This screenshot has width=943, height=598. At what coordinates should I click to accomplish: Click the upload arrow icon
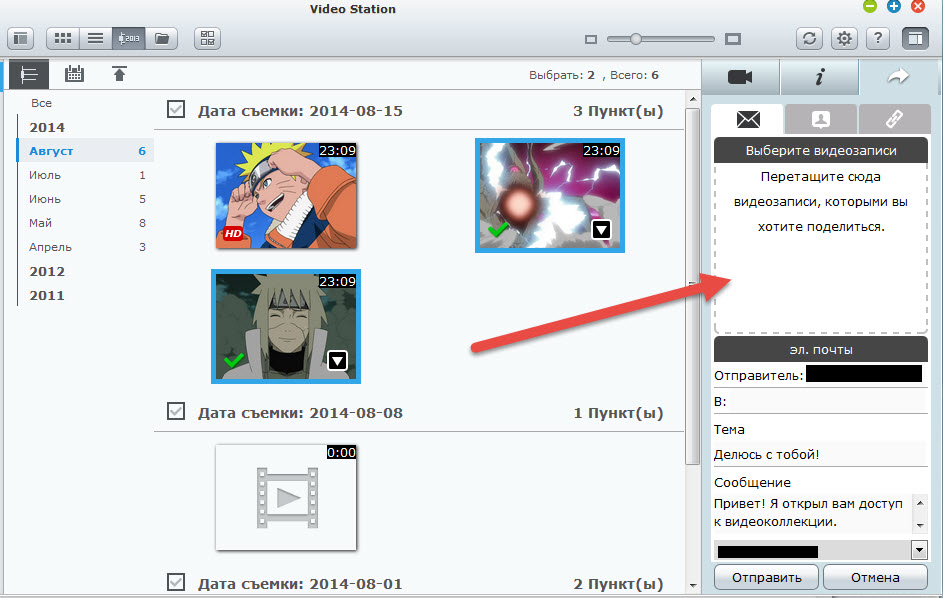tap(120, 74)
